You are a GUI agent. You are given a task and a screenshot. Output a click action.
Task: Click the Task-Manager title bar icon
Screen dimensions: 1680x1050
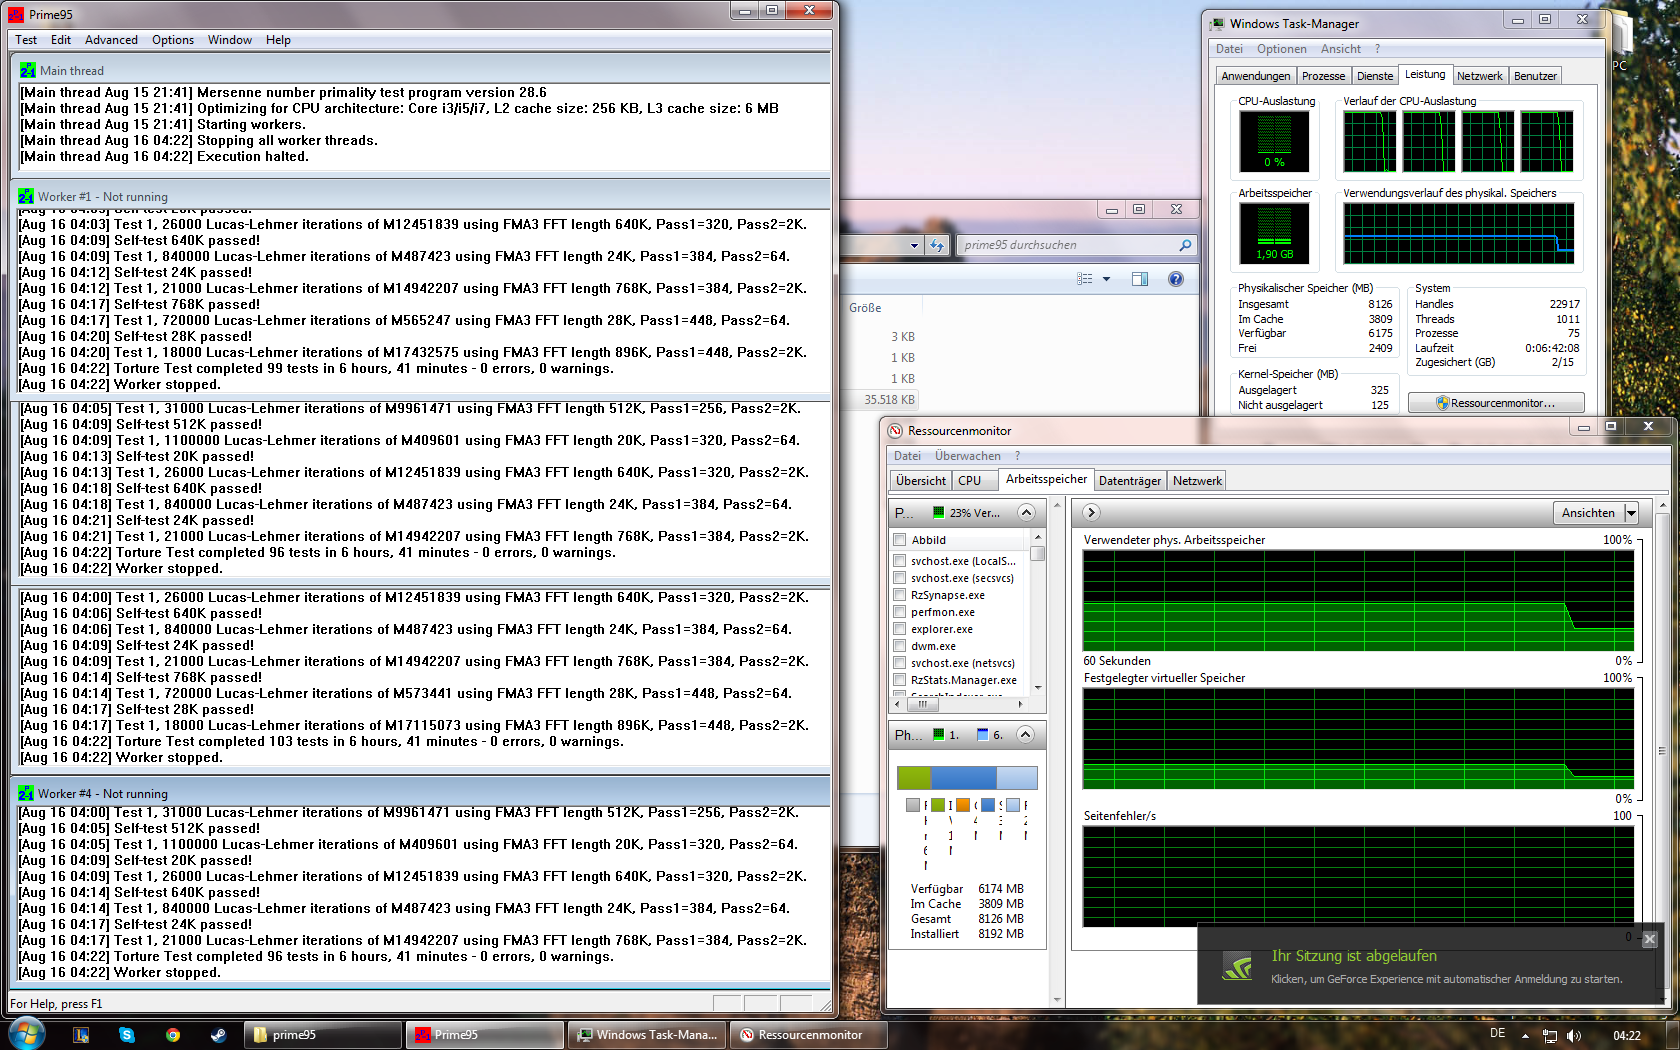click(1217, 24)
